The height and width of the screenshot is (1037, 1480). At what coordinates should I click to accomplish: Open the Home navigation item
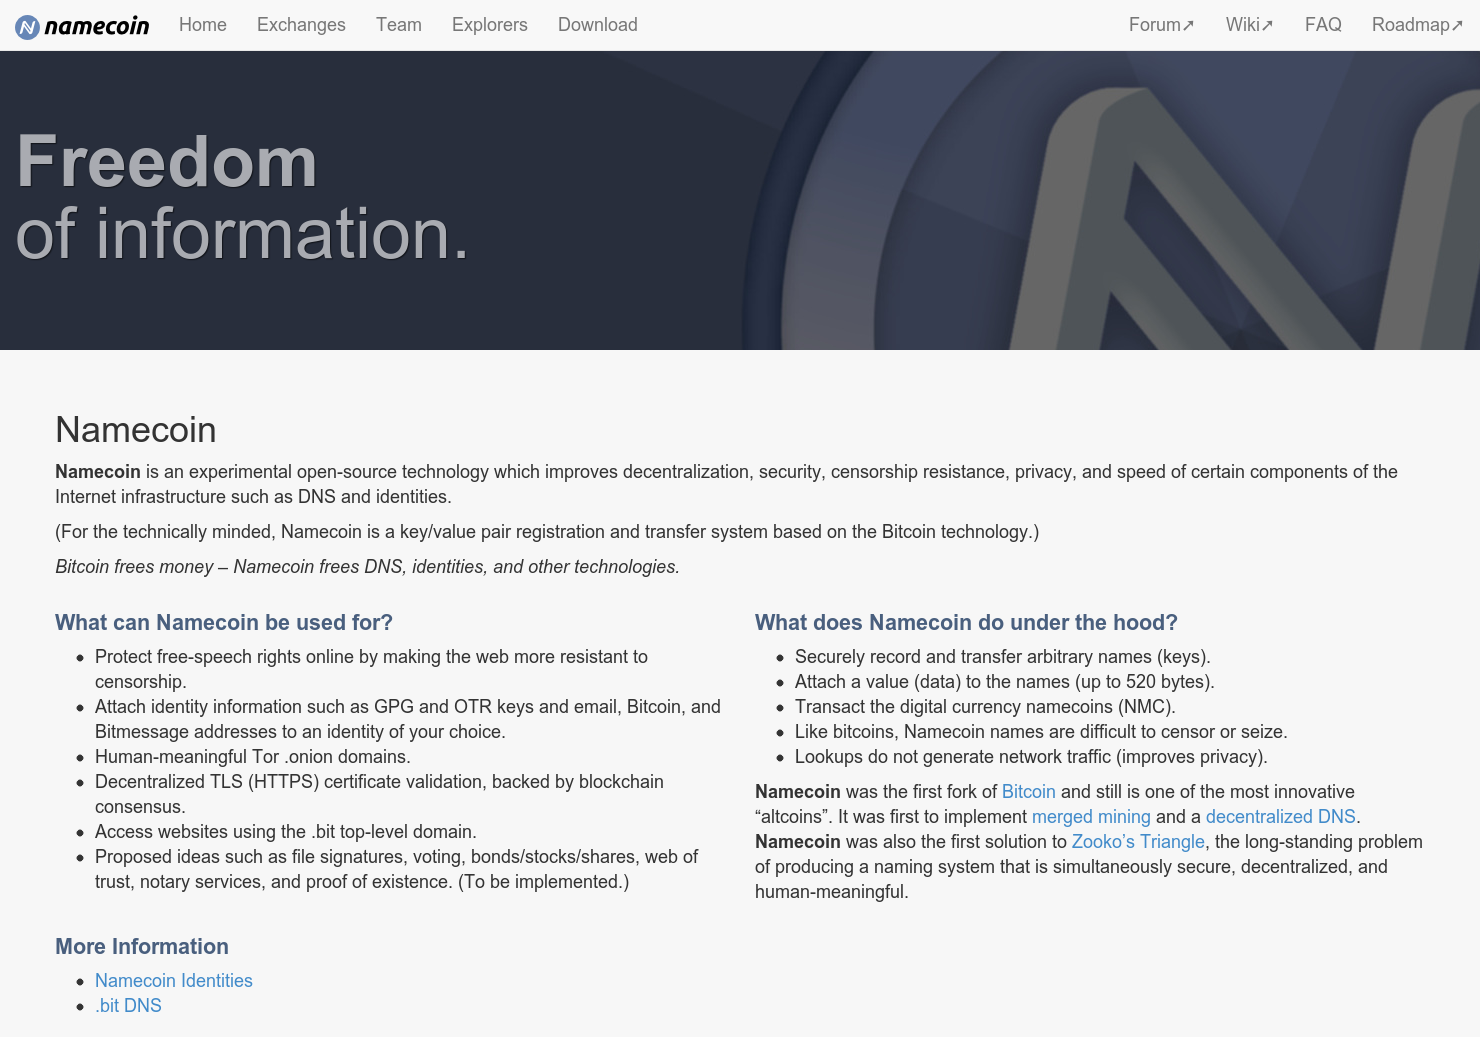202,25
